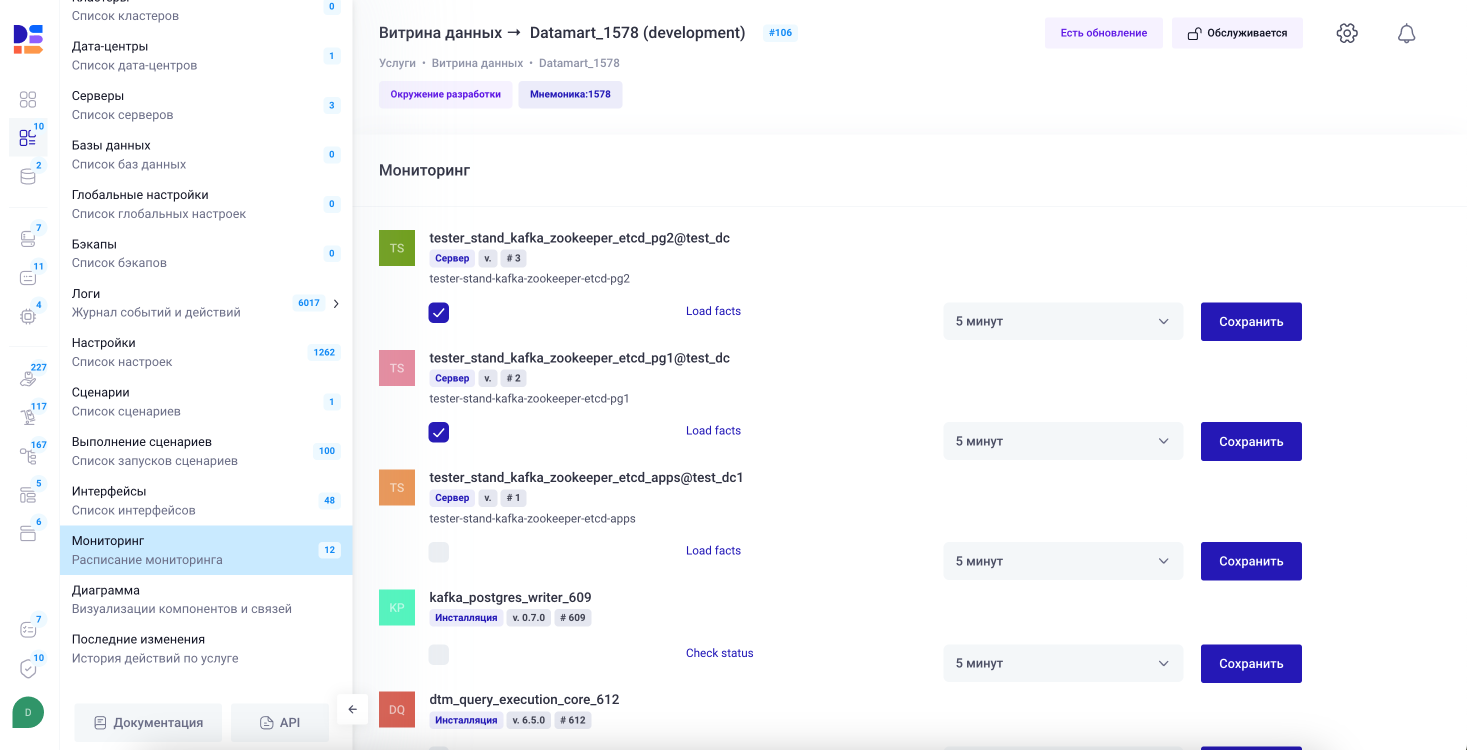Uncheck monitoring for tester_stand_kafka_zookeeper_etcd_pg2
This screenshot has height=750, width=1467.
point(438,312)
